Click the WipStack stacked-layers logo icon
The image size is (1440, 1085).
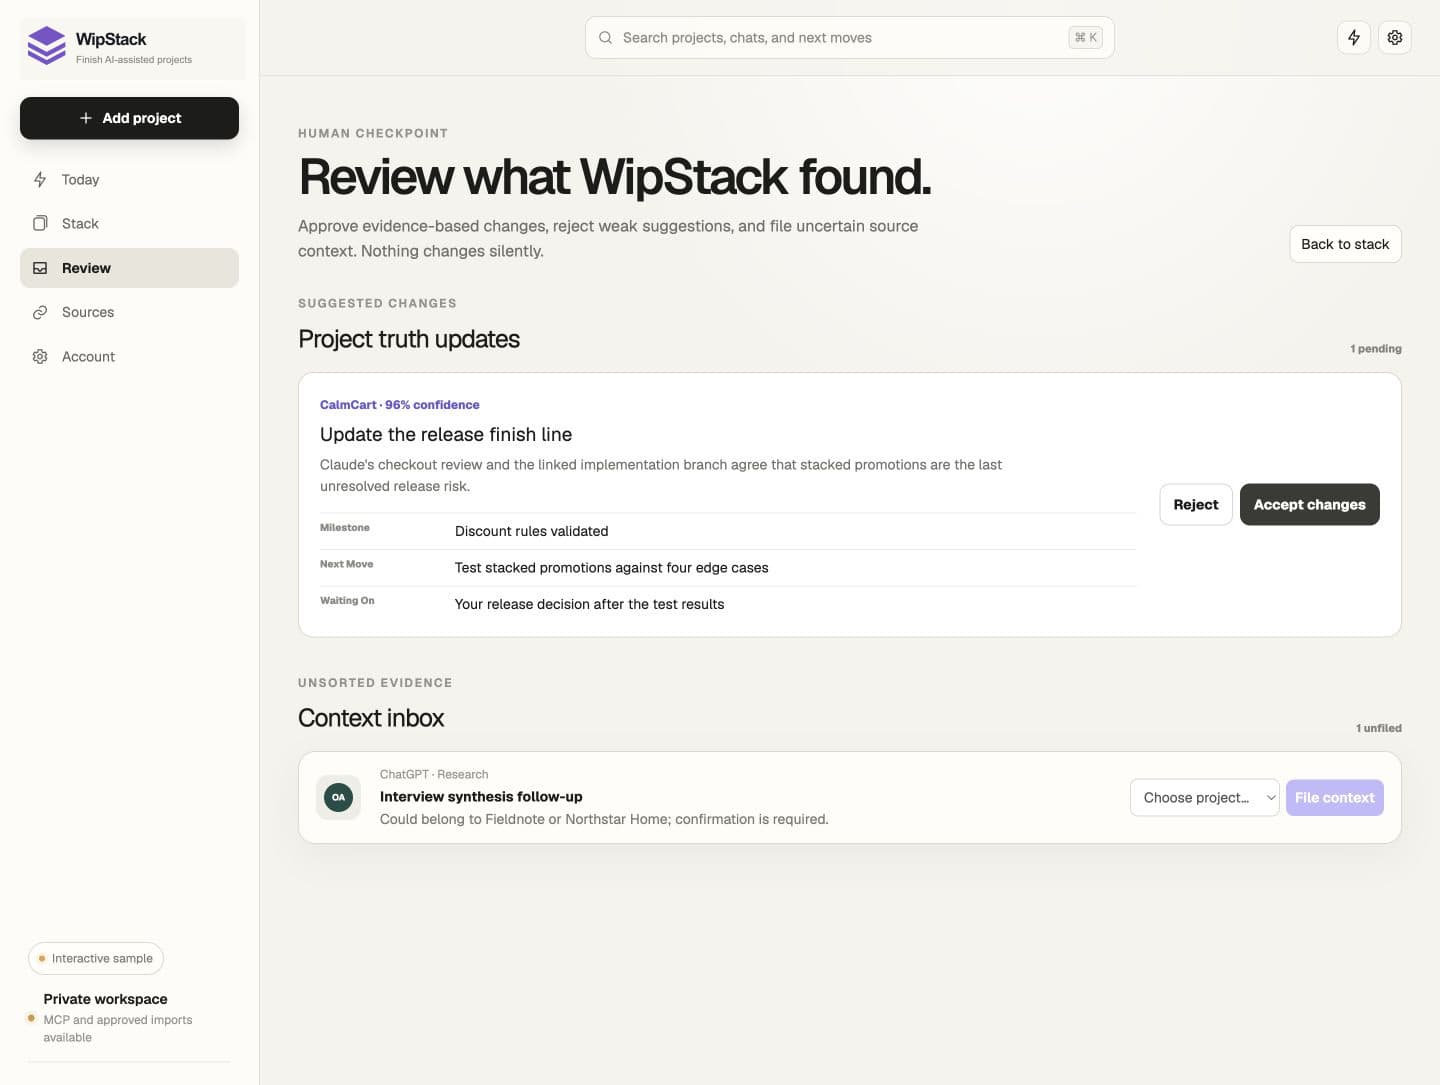pos(46,46)
